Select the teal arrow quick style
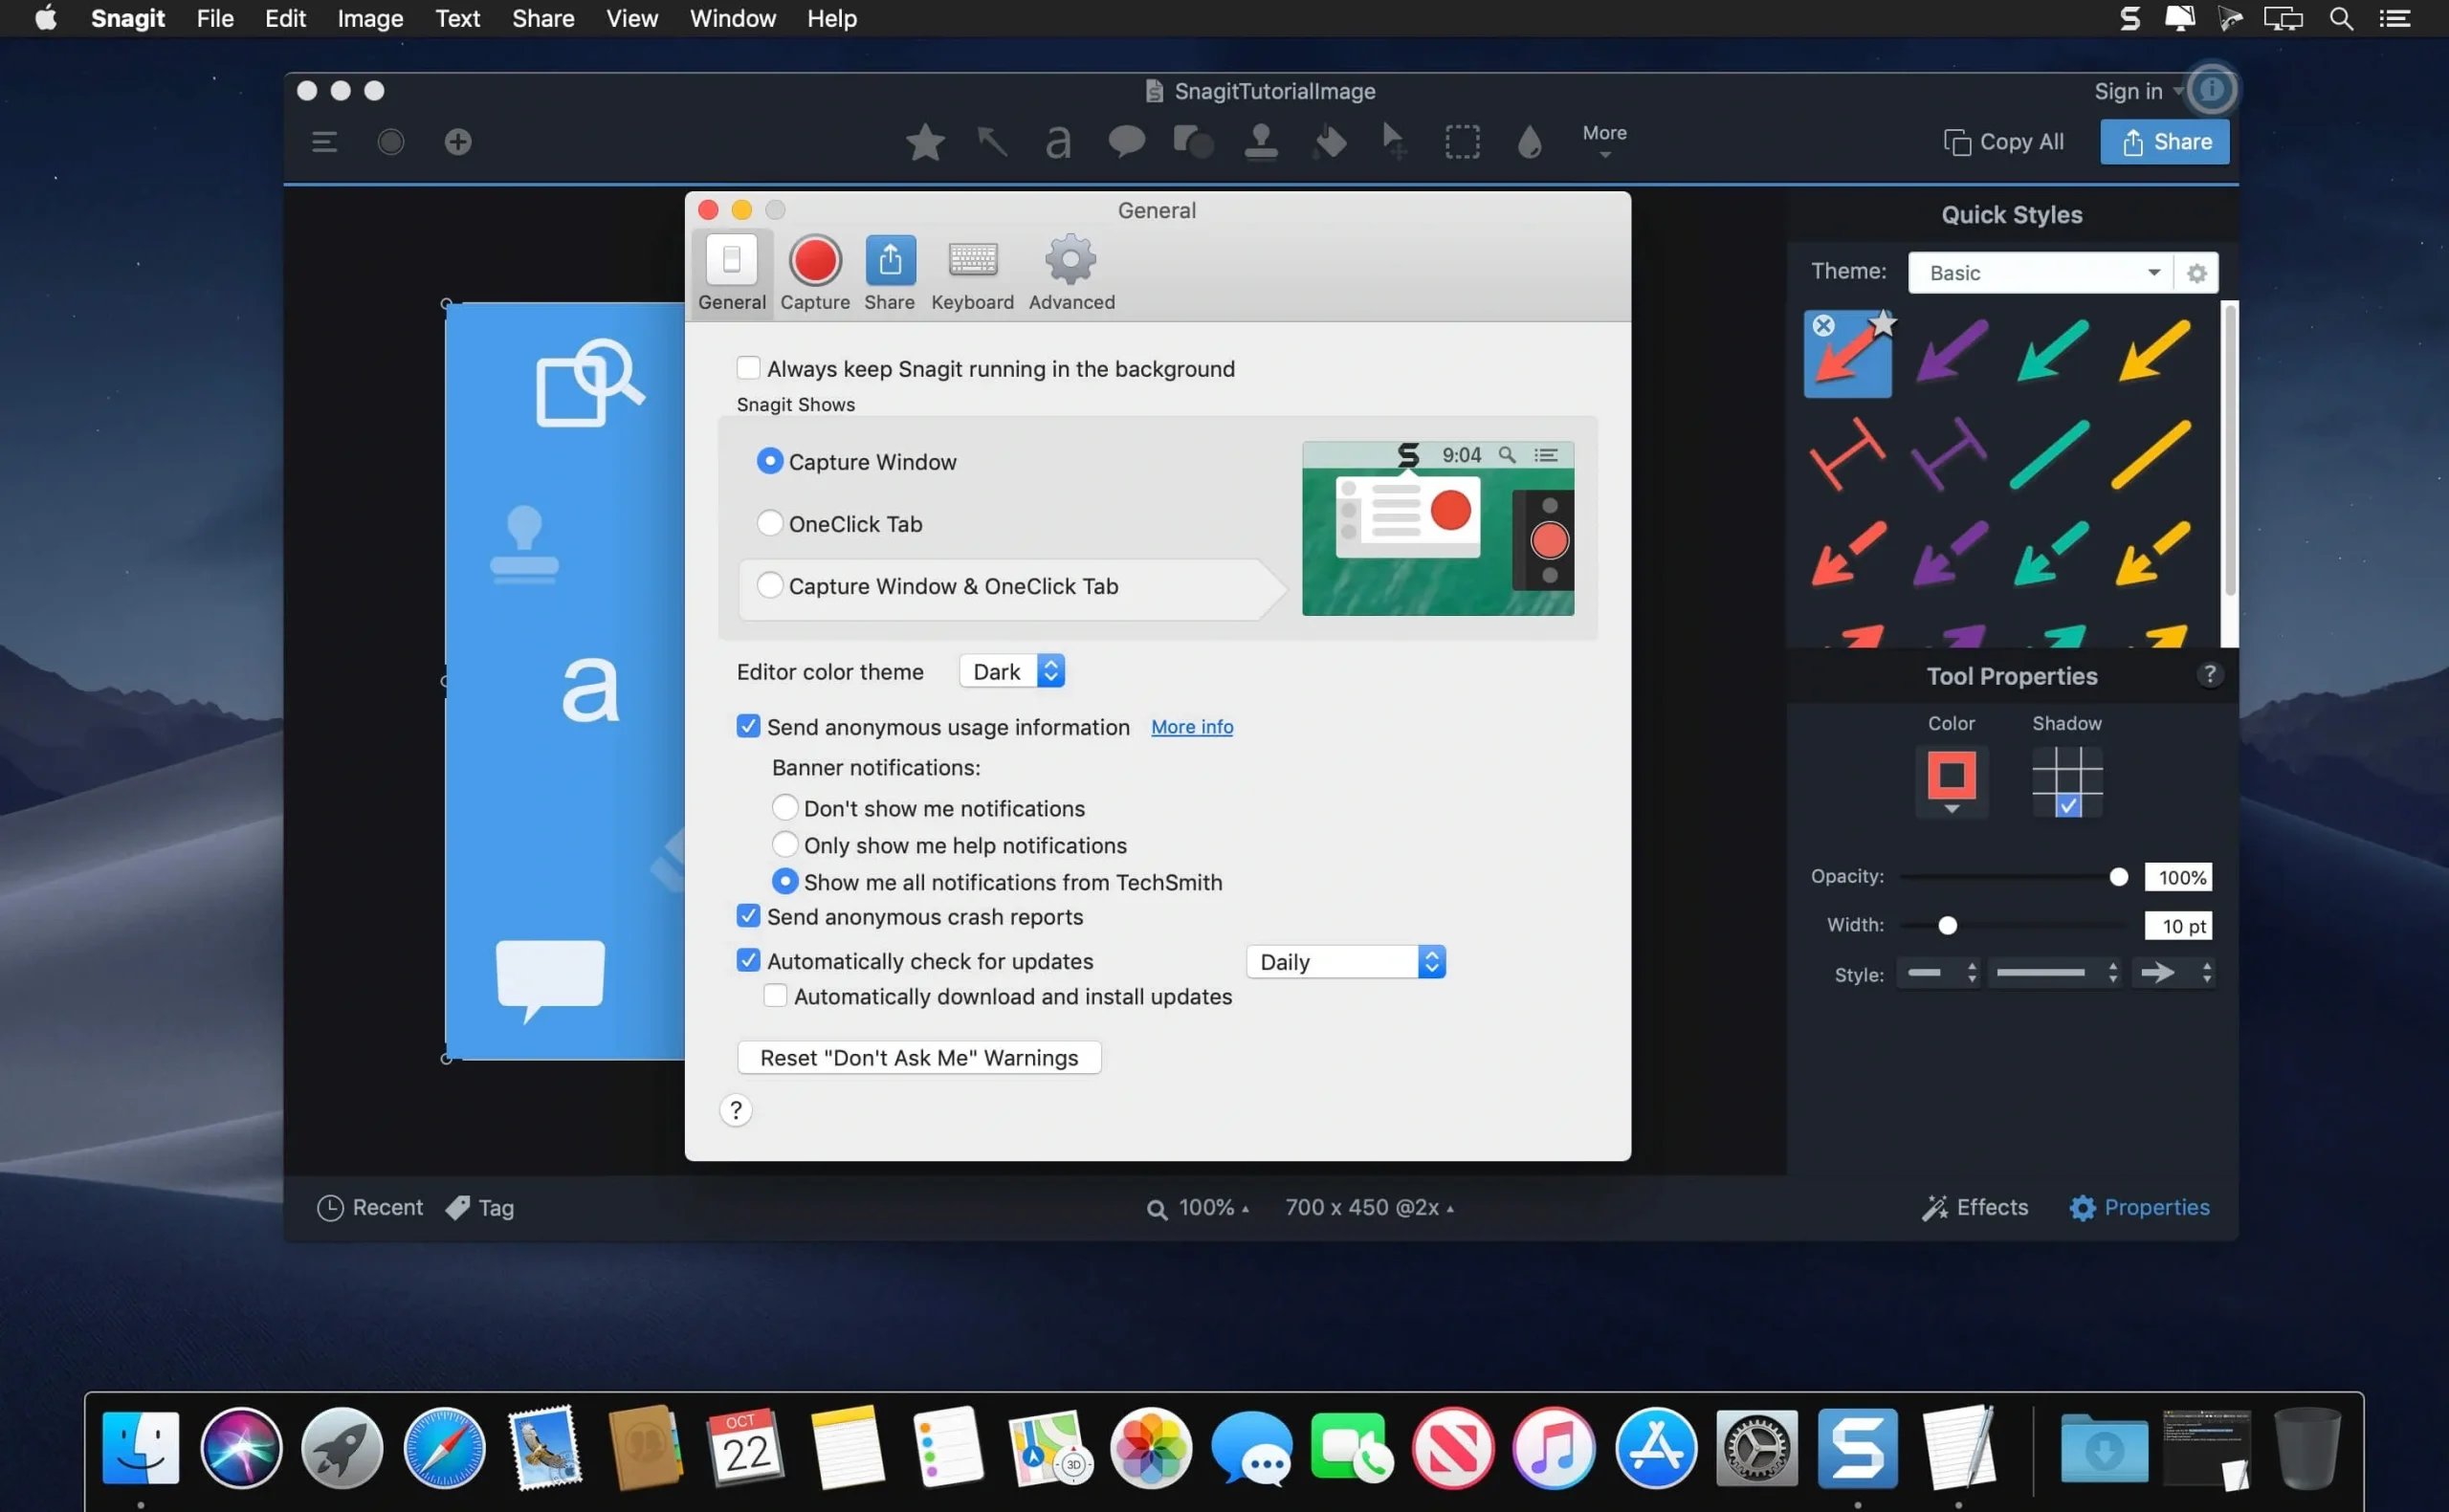This screenshot has height=1512, width=2449. tap(2052, 351)
